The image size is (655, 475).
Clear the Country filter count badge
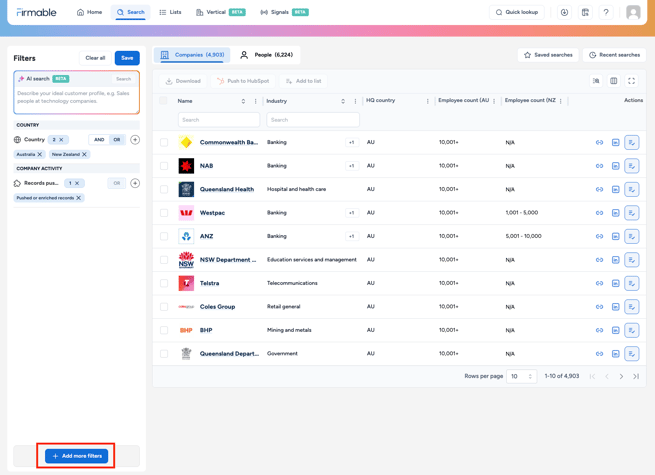point(61,140)
